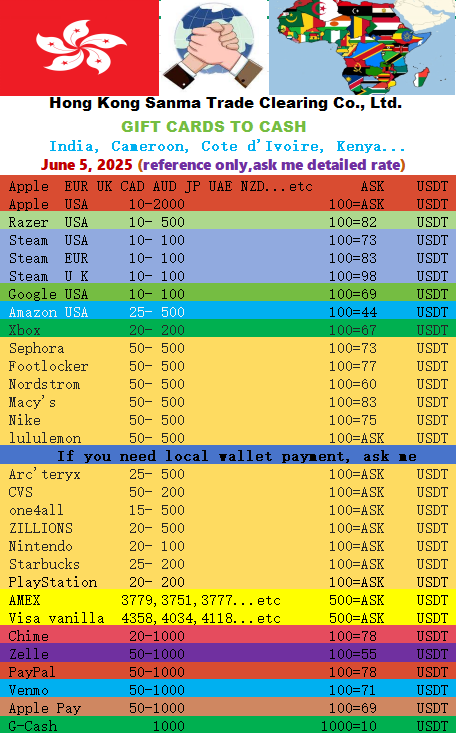Click the 'Visa vanilla' label
This screenshot has height=733, width=456.
point(56,618)
